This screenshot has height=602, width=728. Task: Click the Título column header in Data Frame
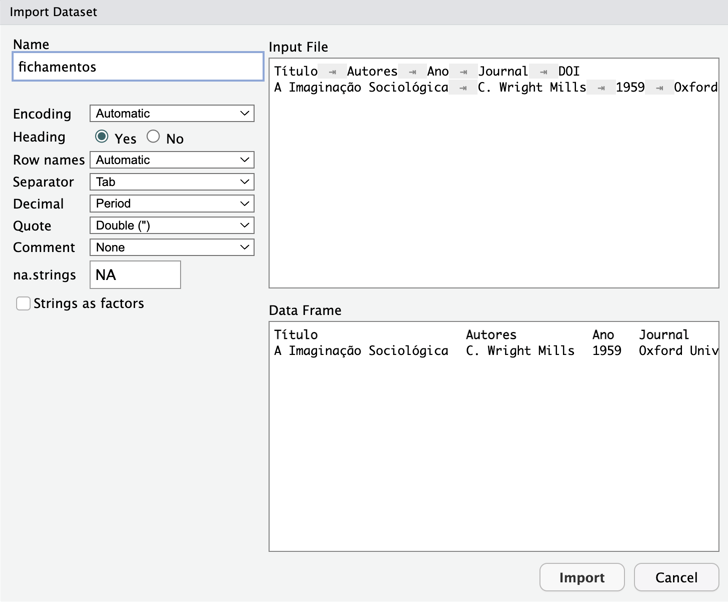pos(295,335)
